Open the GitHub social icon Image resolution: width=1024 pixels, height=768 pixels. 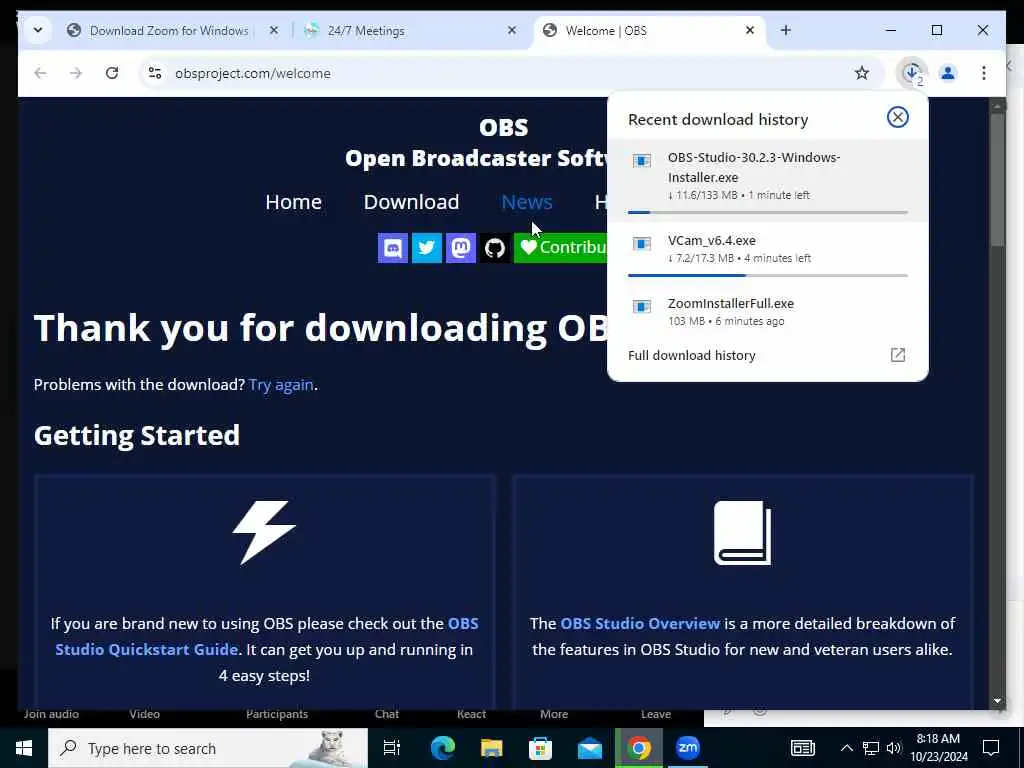tap(494, 248)
